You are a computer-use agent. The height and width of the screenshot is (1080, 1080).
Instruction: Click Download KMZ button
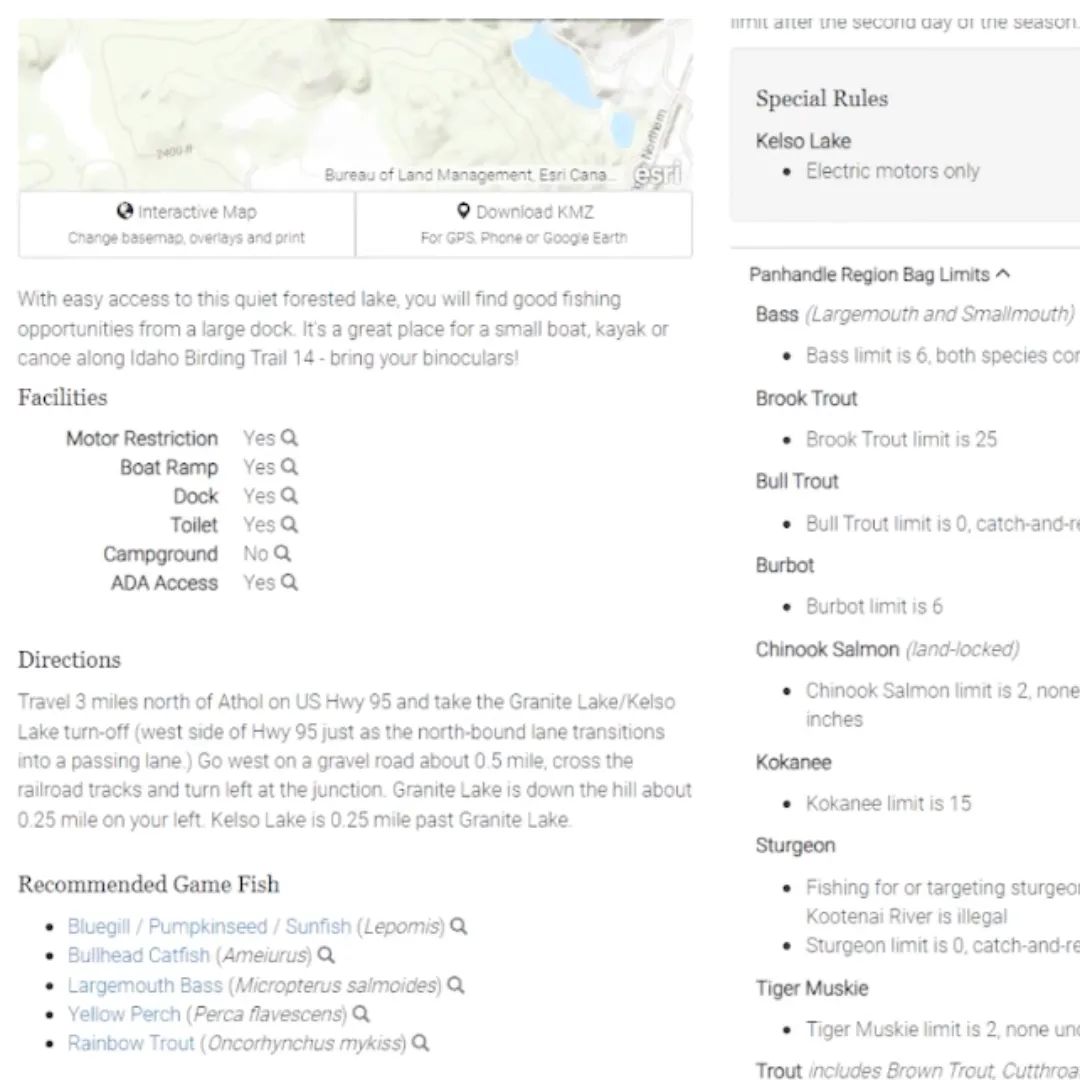pos(524,225)
